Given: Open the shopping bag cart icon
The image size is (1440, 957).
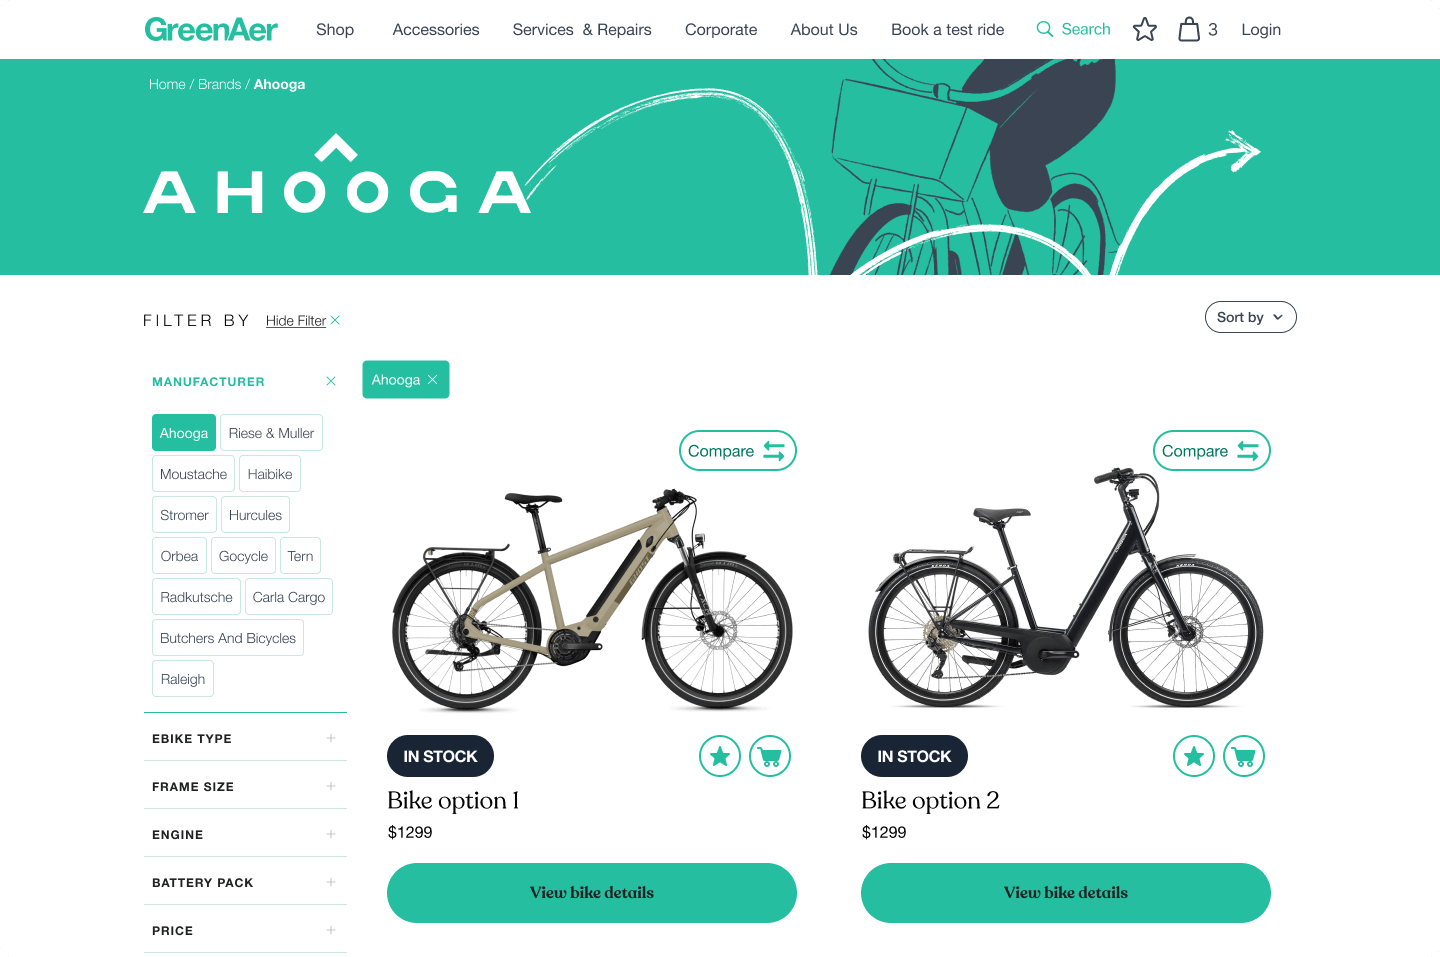Looking at the screenshot, I should [1189, 29].
